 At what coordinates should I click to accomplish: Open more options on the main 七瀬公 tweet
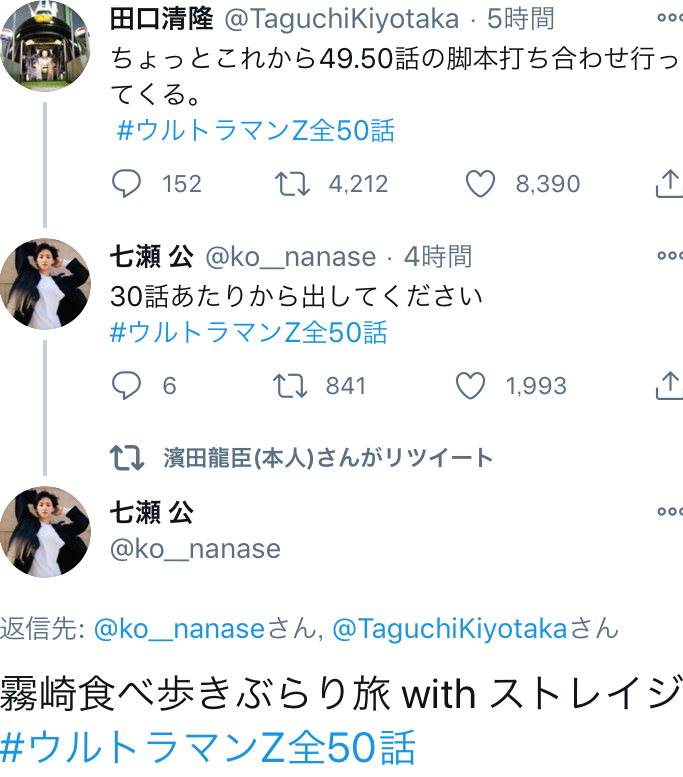668,512
